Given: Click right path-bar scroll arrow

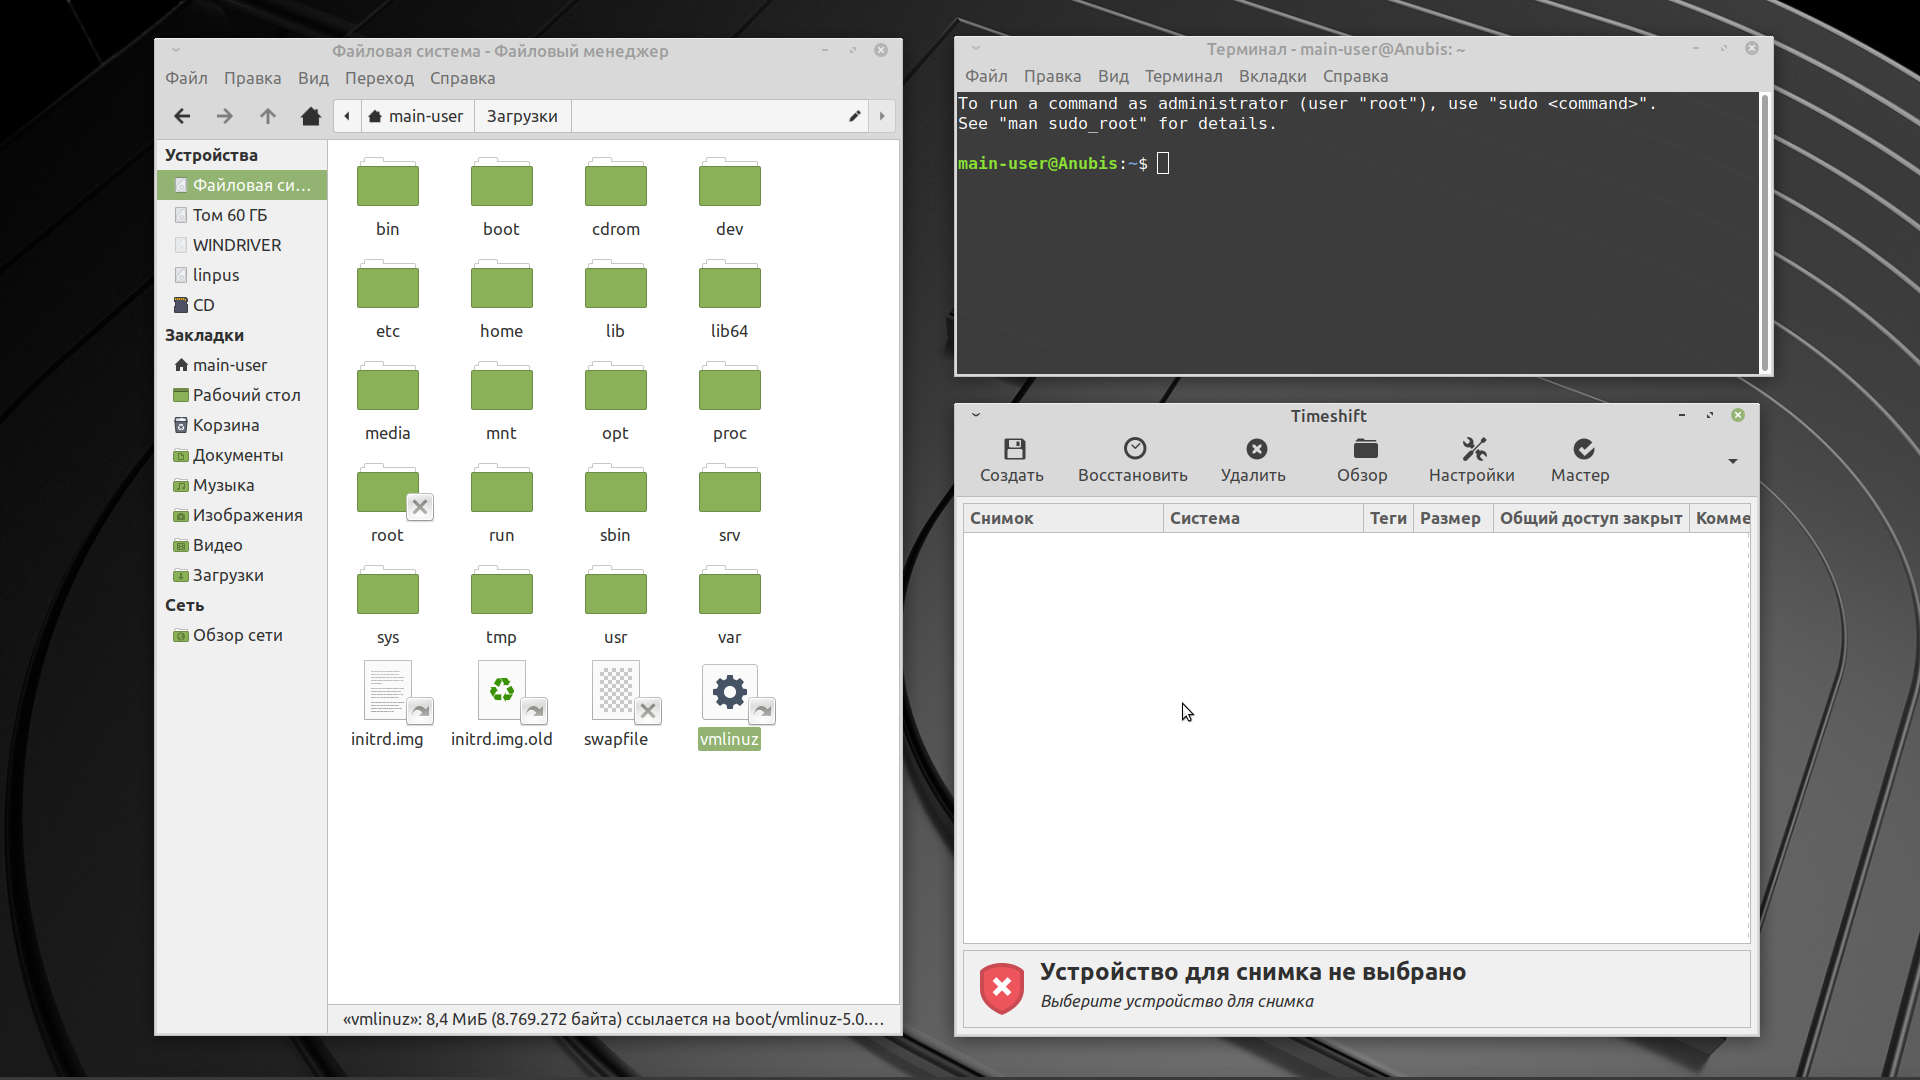Looking at the screenshot, I should coord(882,116).
